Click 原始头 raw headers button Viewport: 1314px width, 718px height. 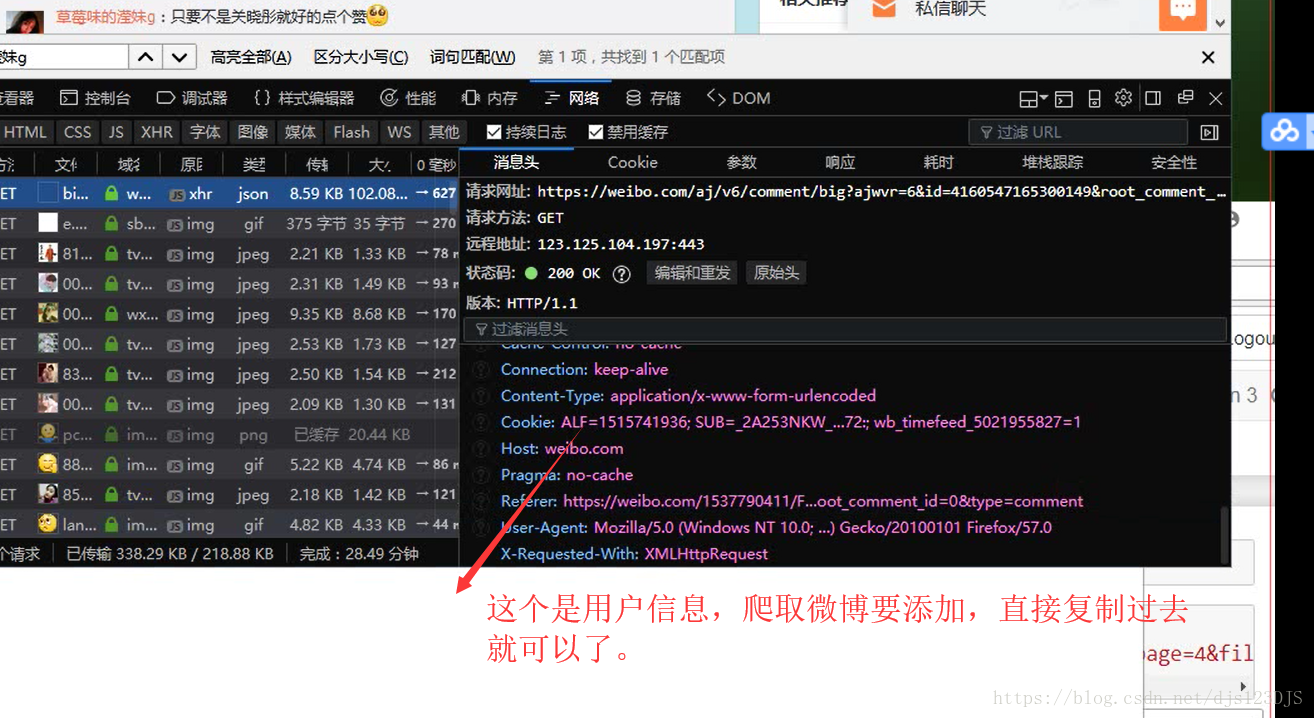coord(776,273)
